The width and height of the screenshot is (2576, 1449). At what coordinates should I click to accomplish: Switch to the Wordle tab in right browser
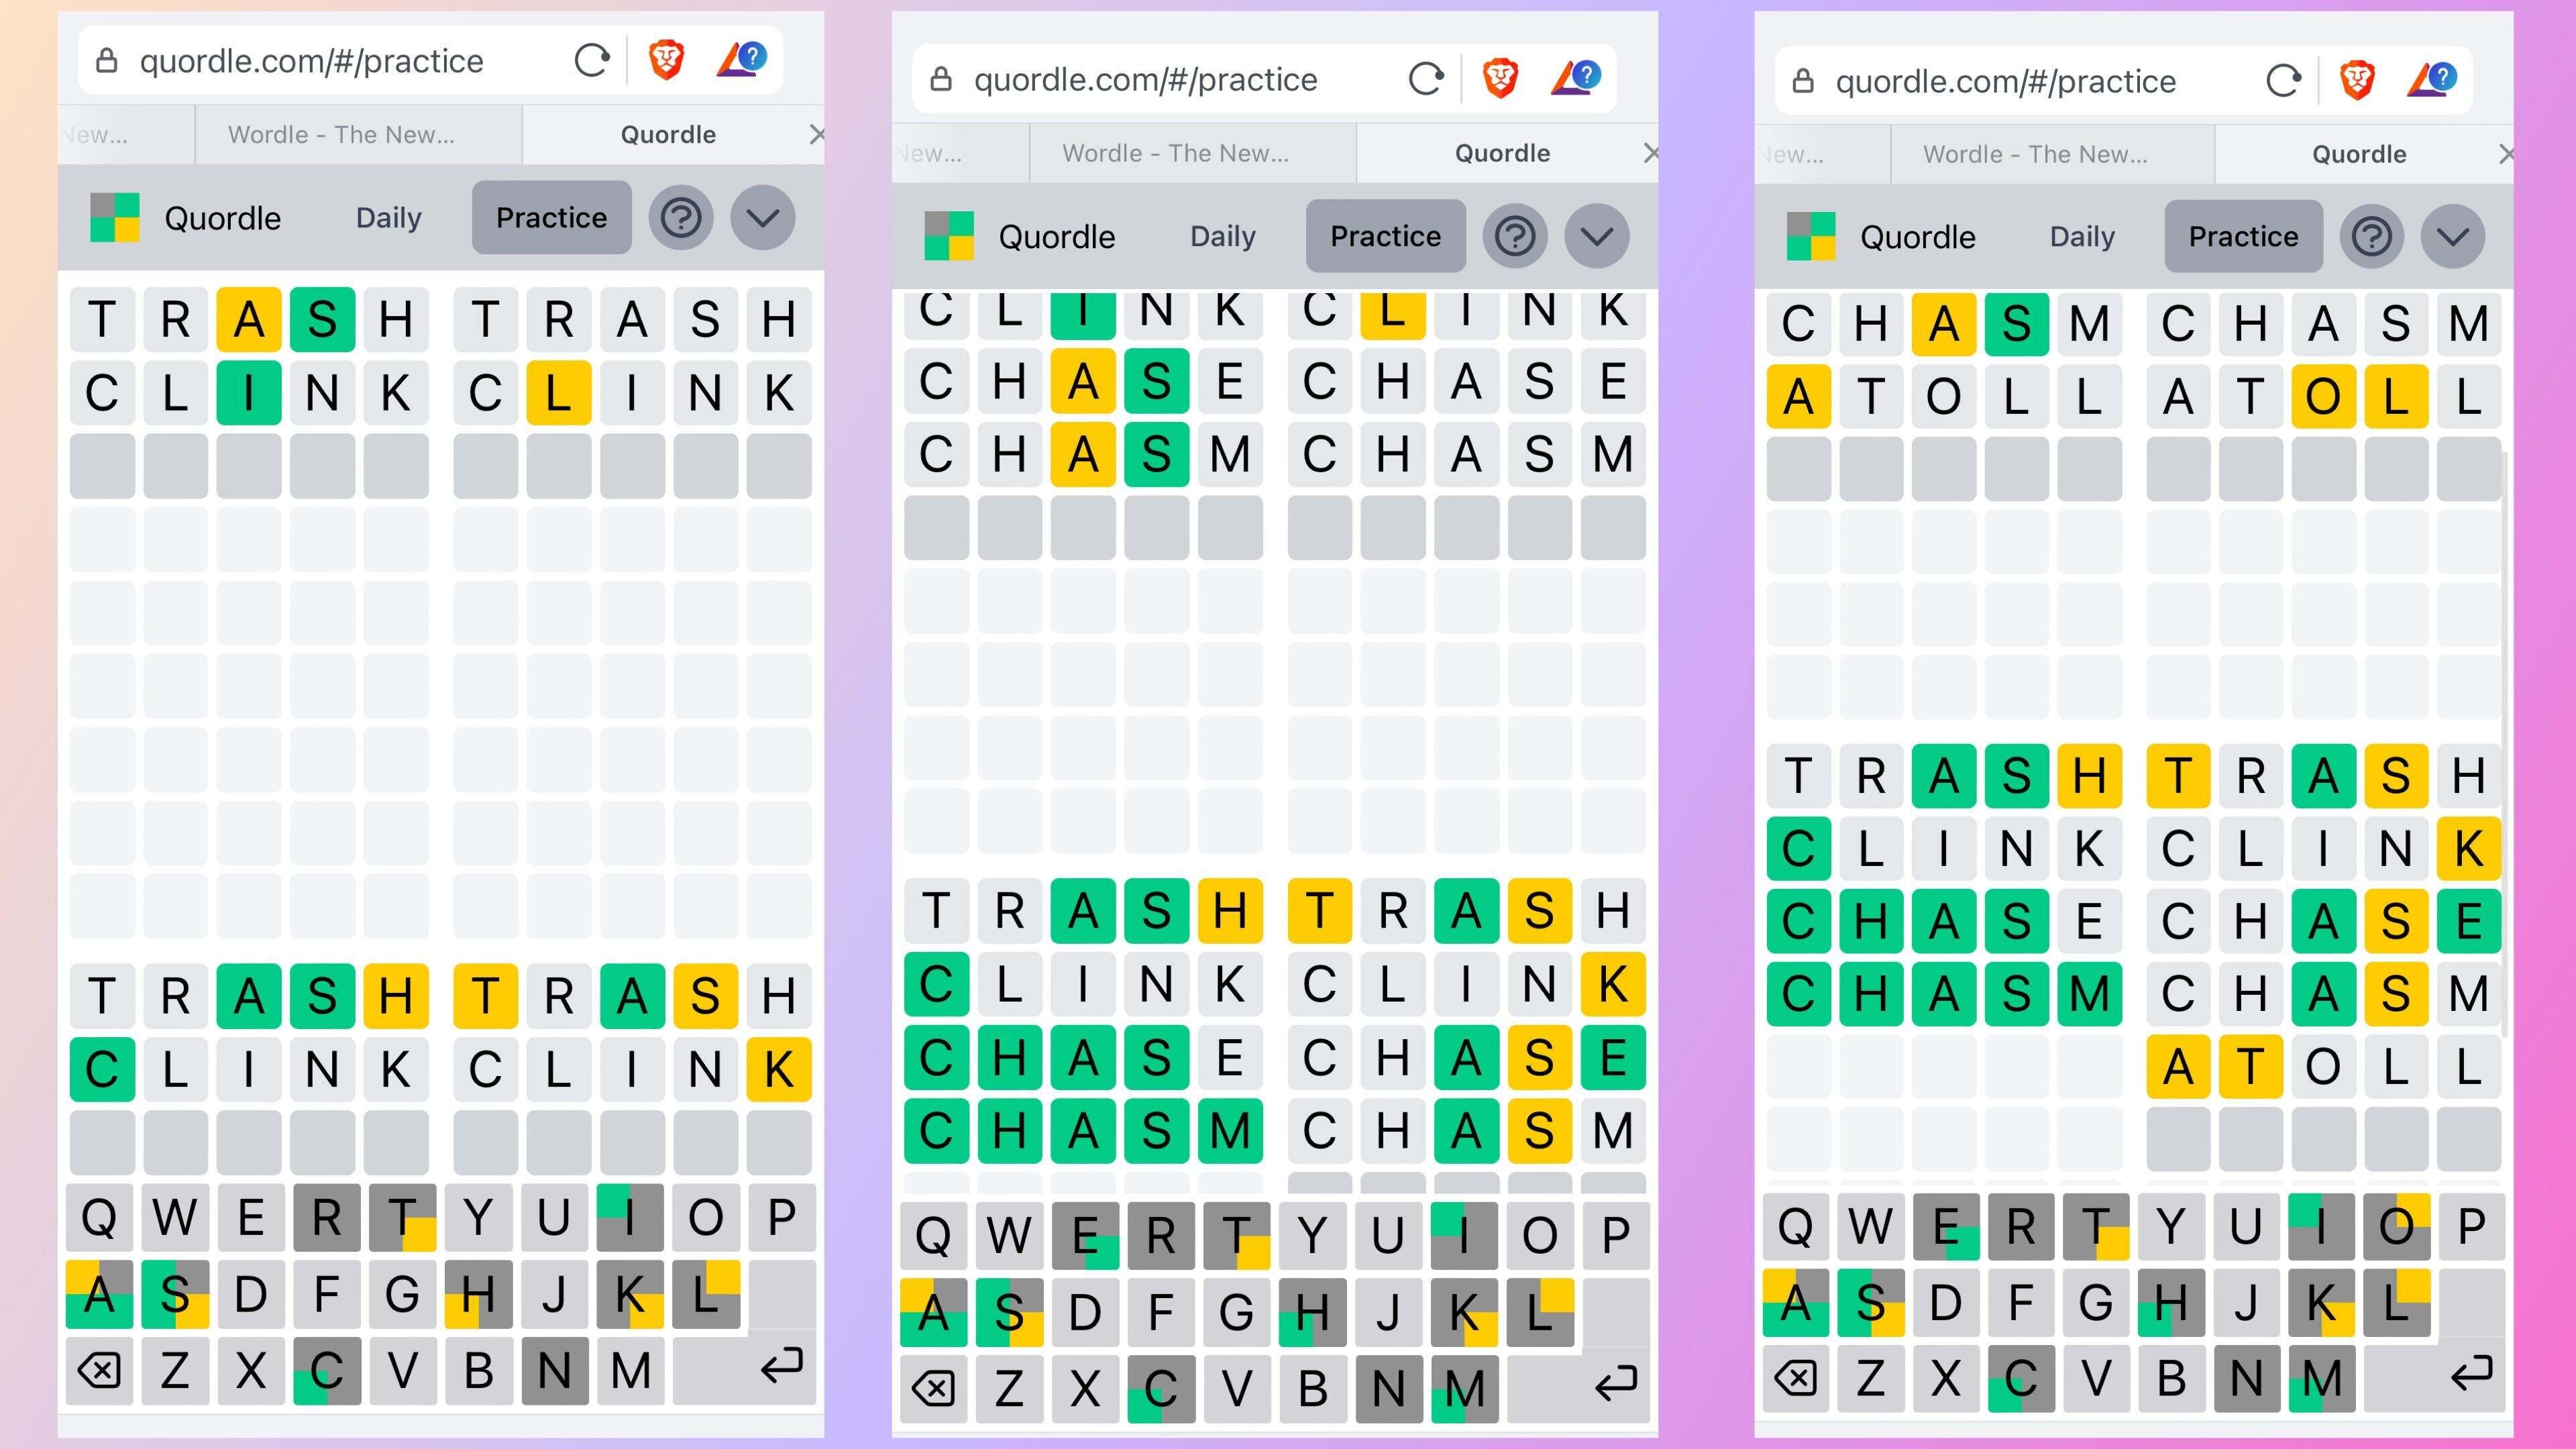(x=2035, y=154)
